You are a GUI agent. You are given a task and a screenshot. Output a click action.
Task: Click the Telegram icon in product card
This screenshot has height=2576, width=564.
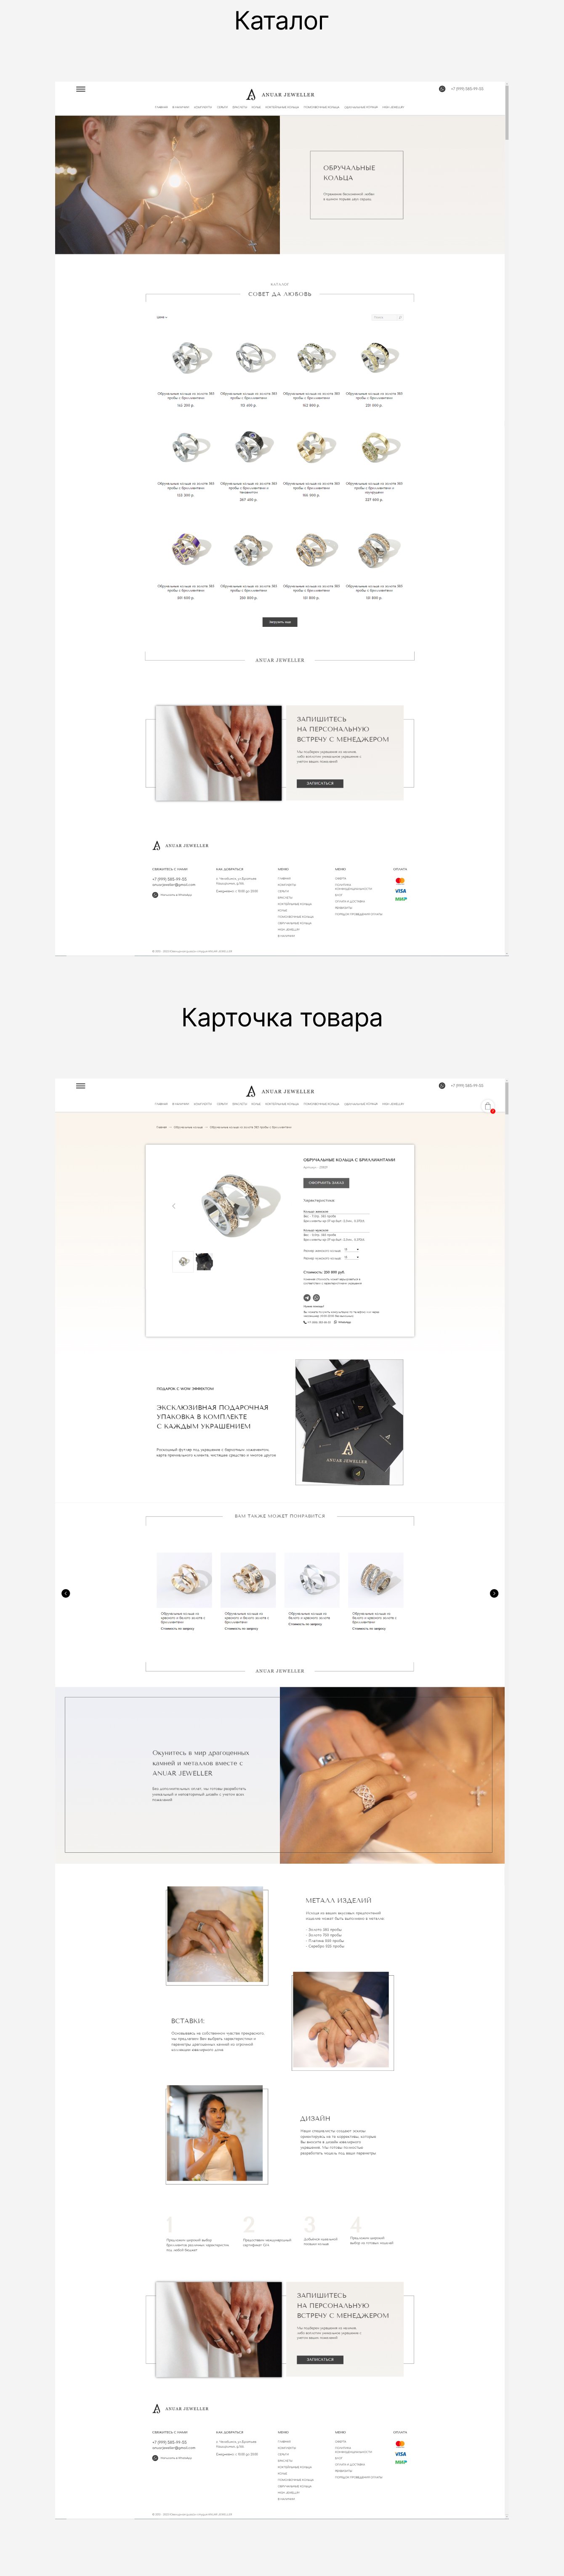coord(307,1298)
